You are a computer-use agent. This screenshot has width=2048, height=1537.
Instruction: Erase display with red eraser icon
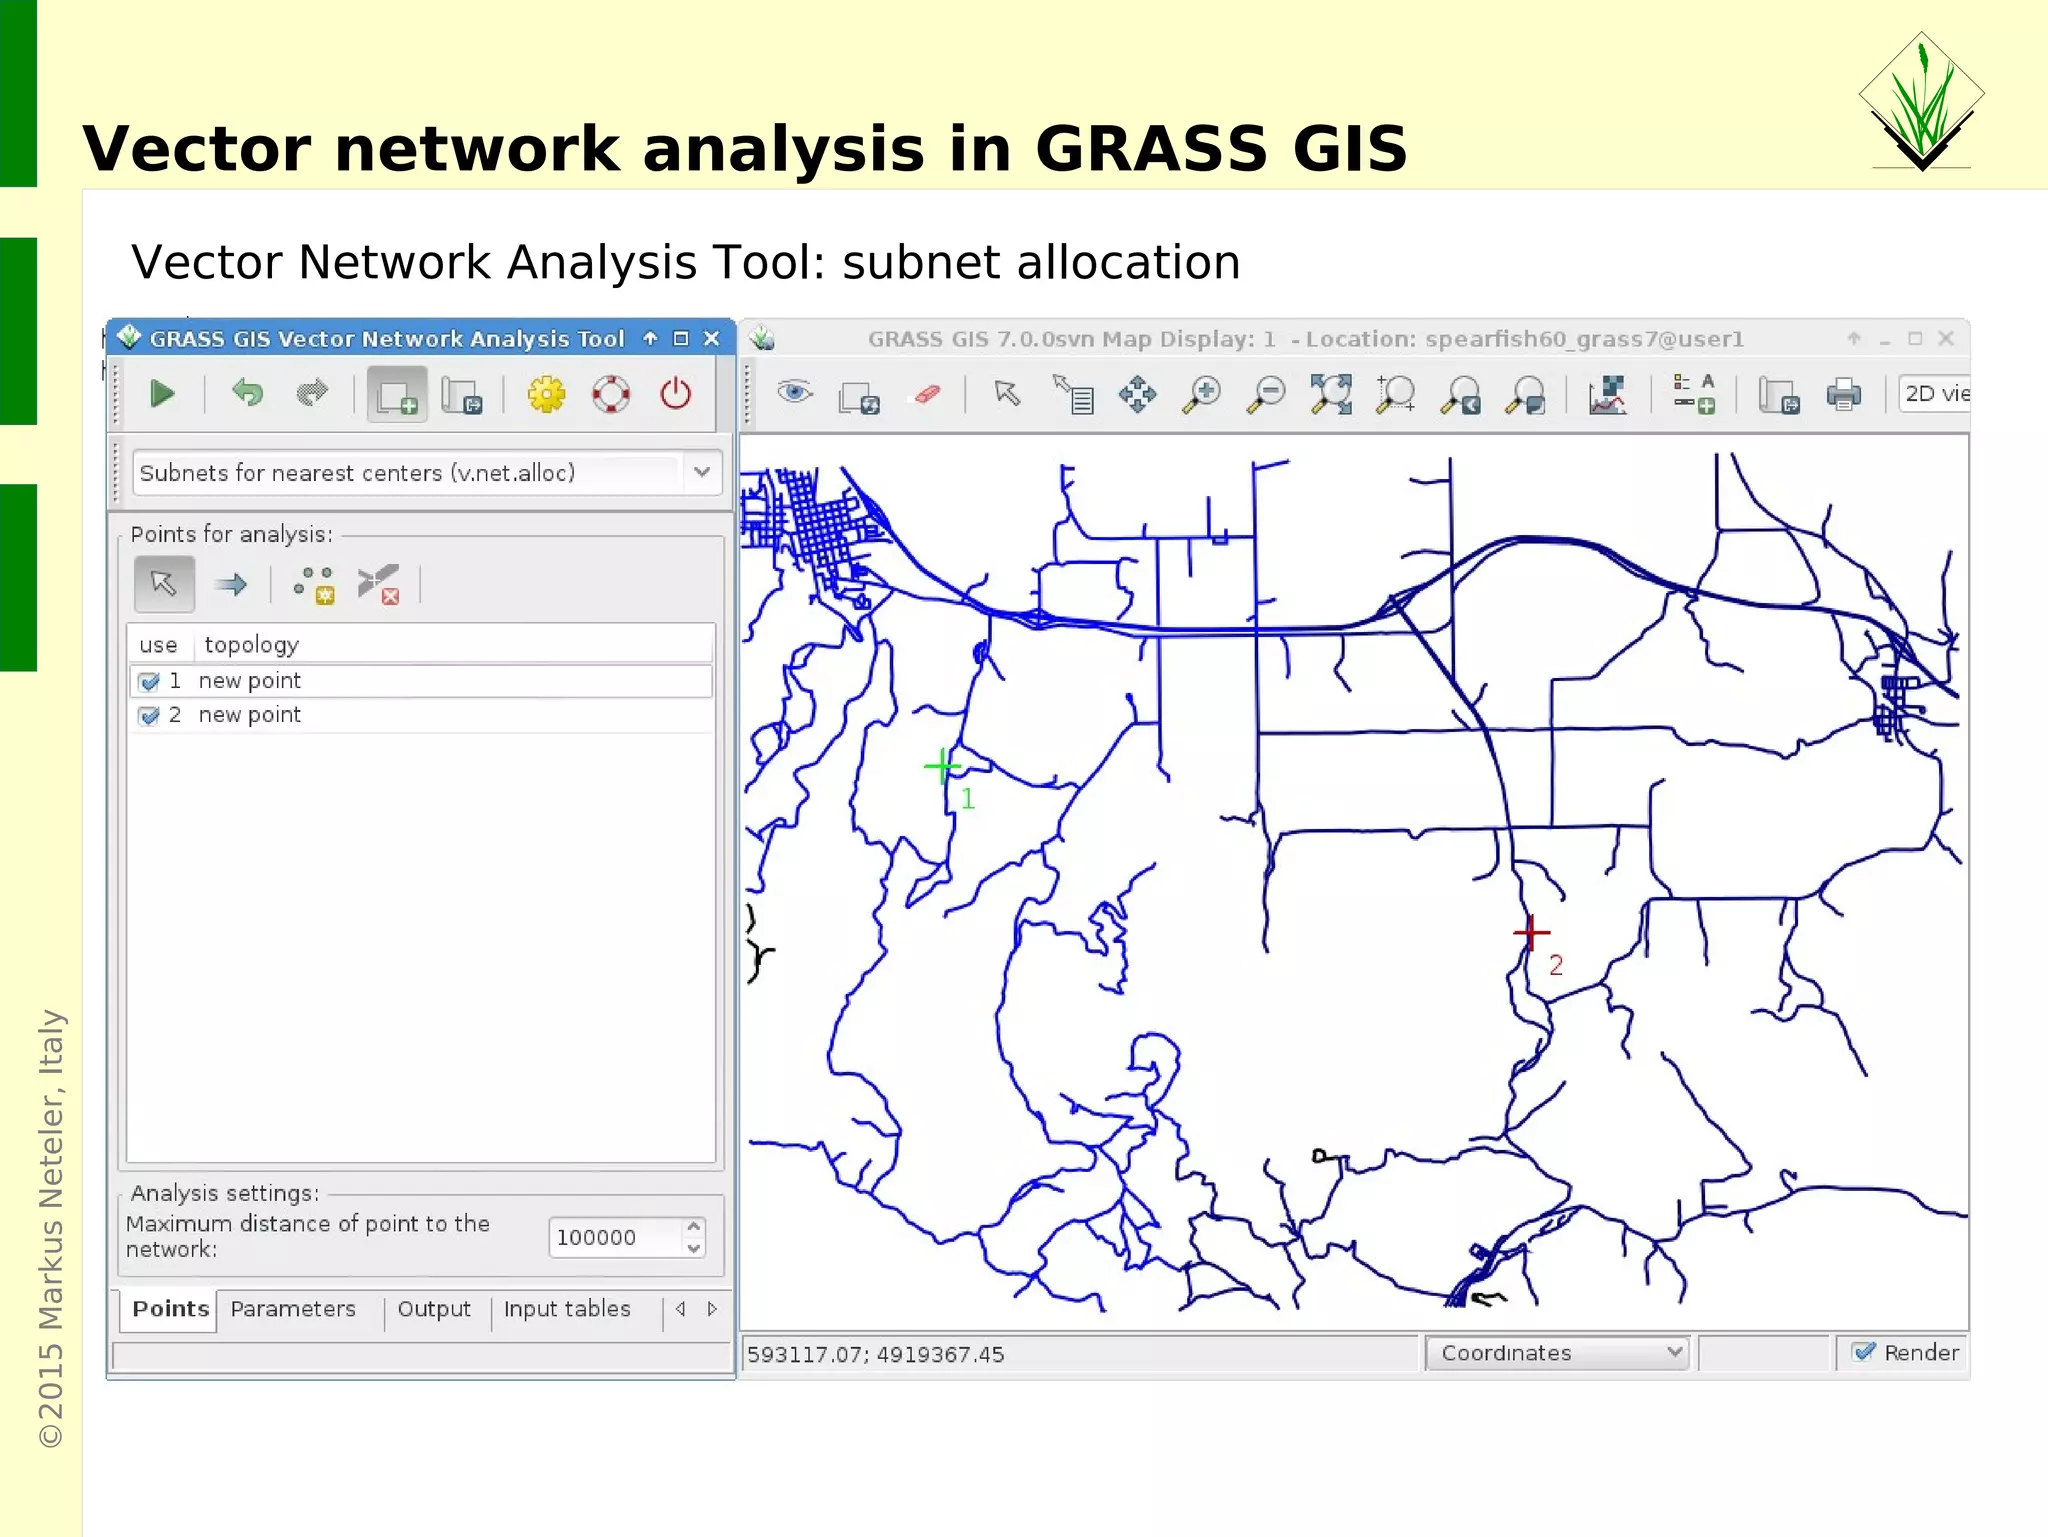(x=927, y=394)
